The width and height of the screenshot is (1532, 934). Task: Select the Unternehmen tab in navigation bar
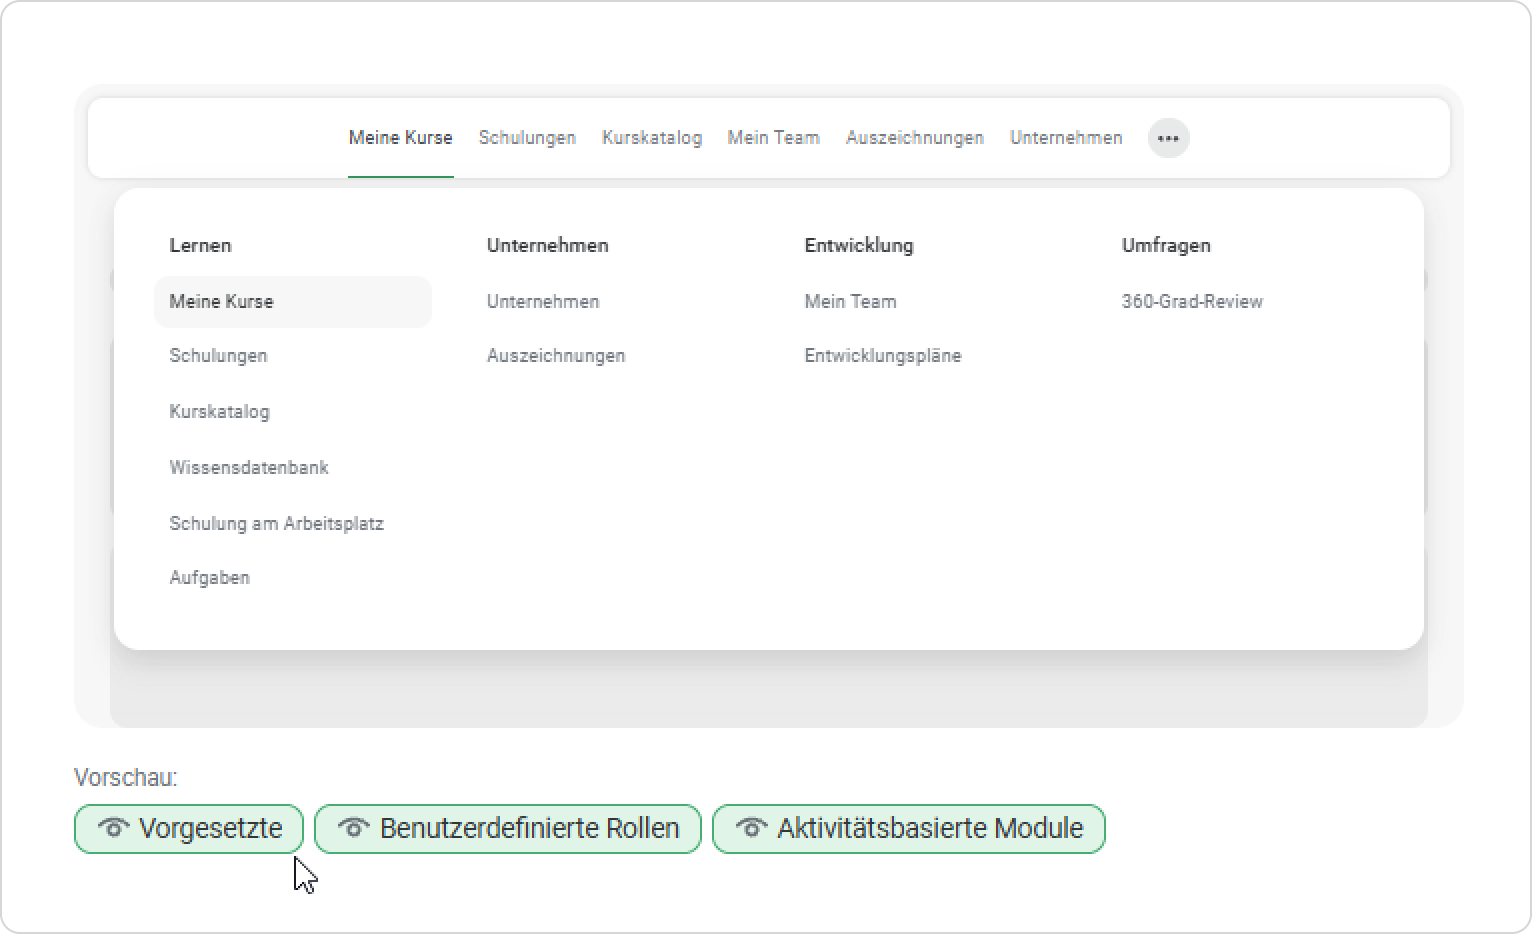click(1066, 138)
